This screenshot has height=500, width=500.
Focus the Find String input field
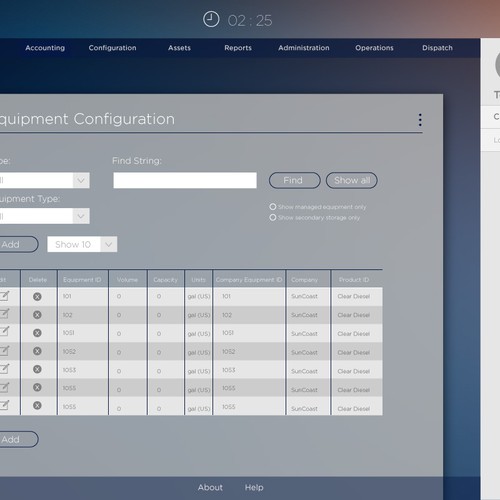click(x=185, y=180)
